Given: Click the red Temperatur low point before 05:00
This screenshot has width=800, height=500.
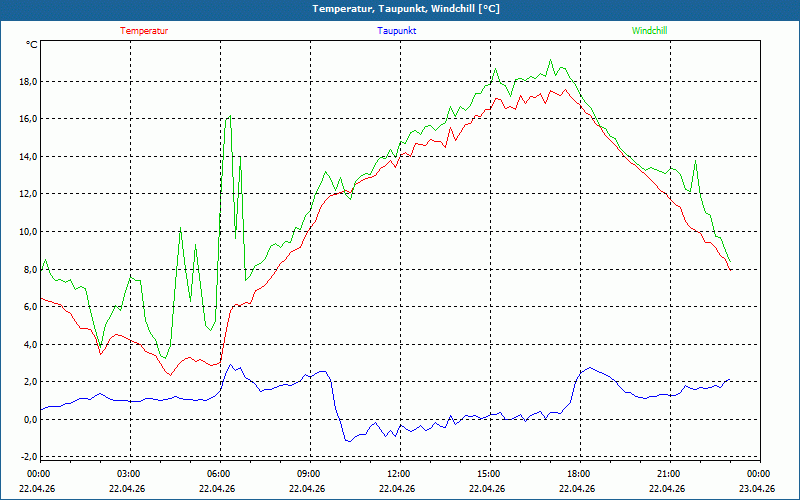Looking at the screenshot, I should pos(170,375).
